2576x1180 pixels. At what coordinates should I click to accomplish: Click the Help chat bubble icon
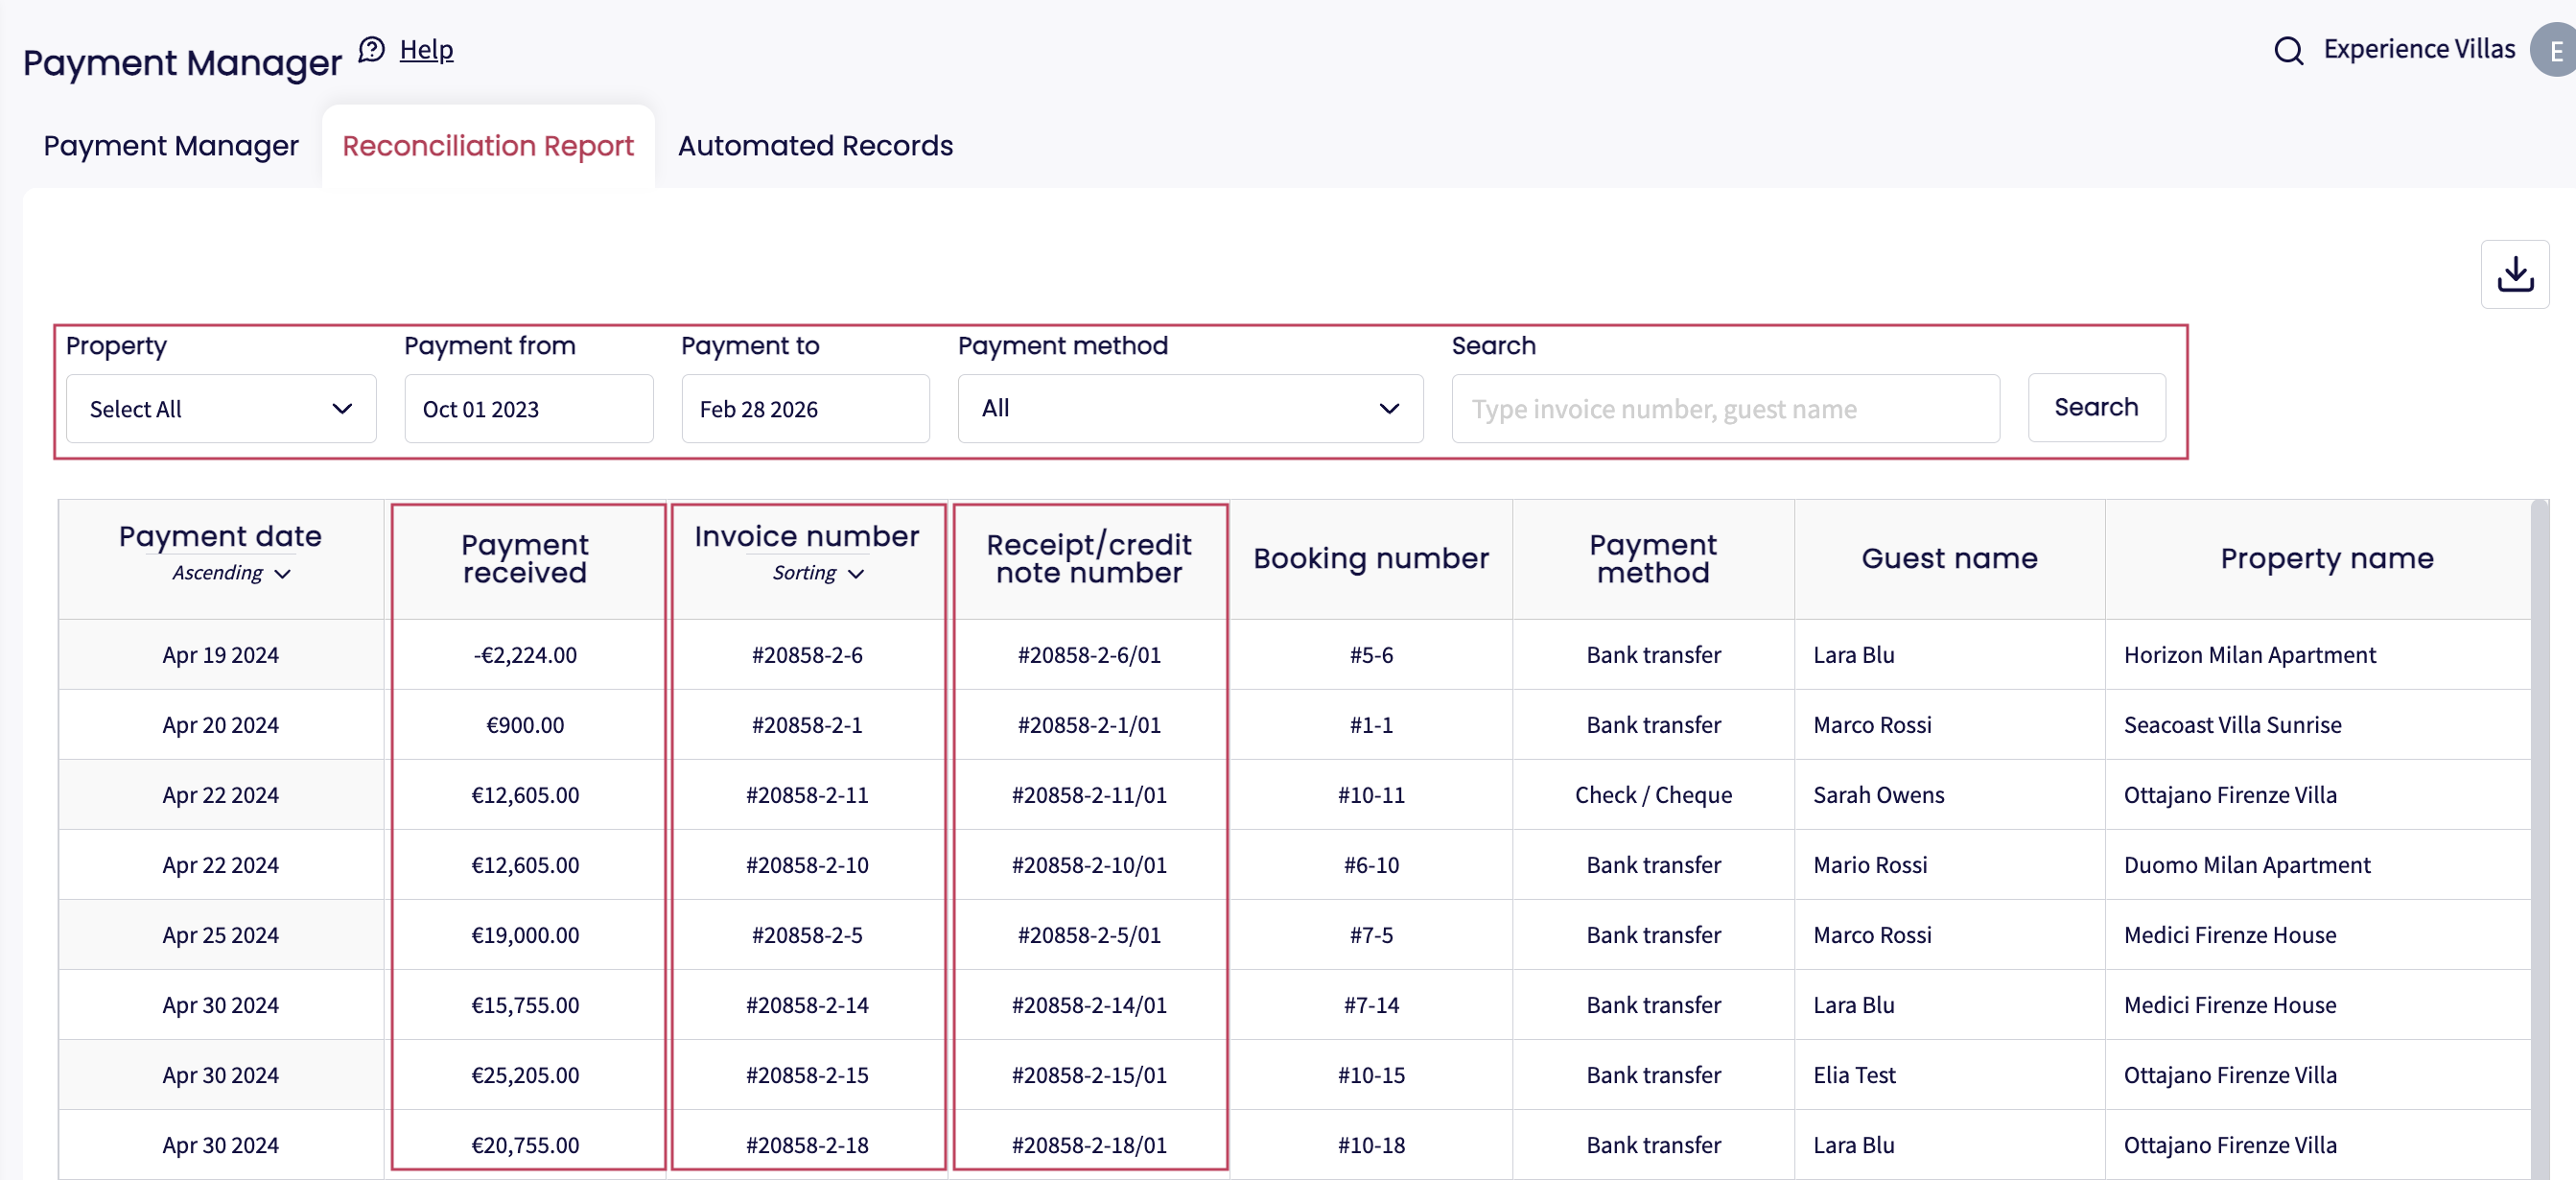(x=372, y=49)
